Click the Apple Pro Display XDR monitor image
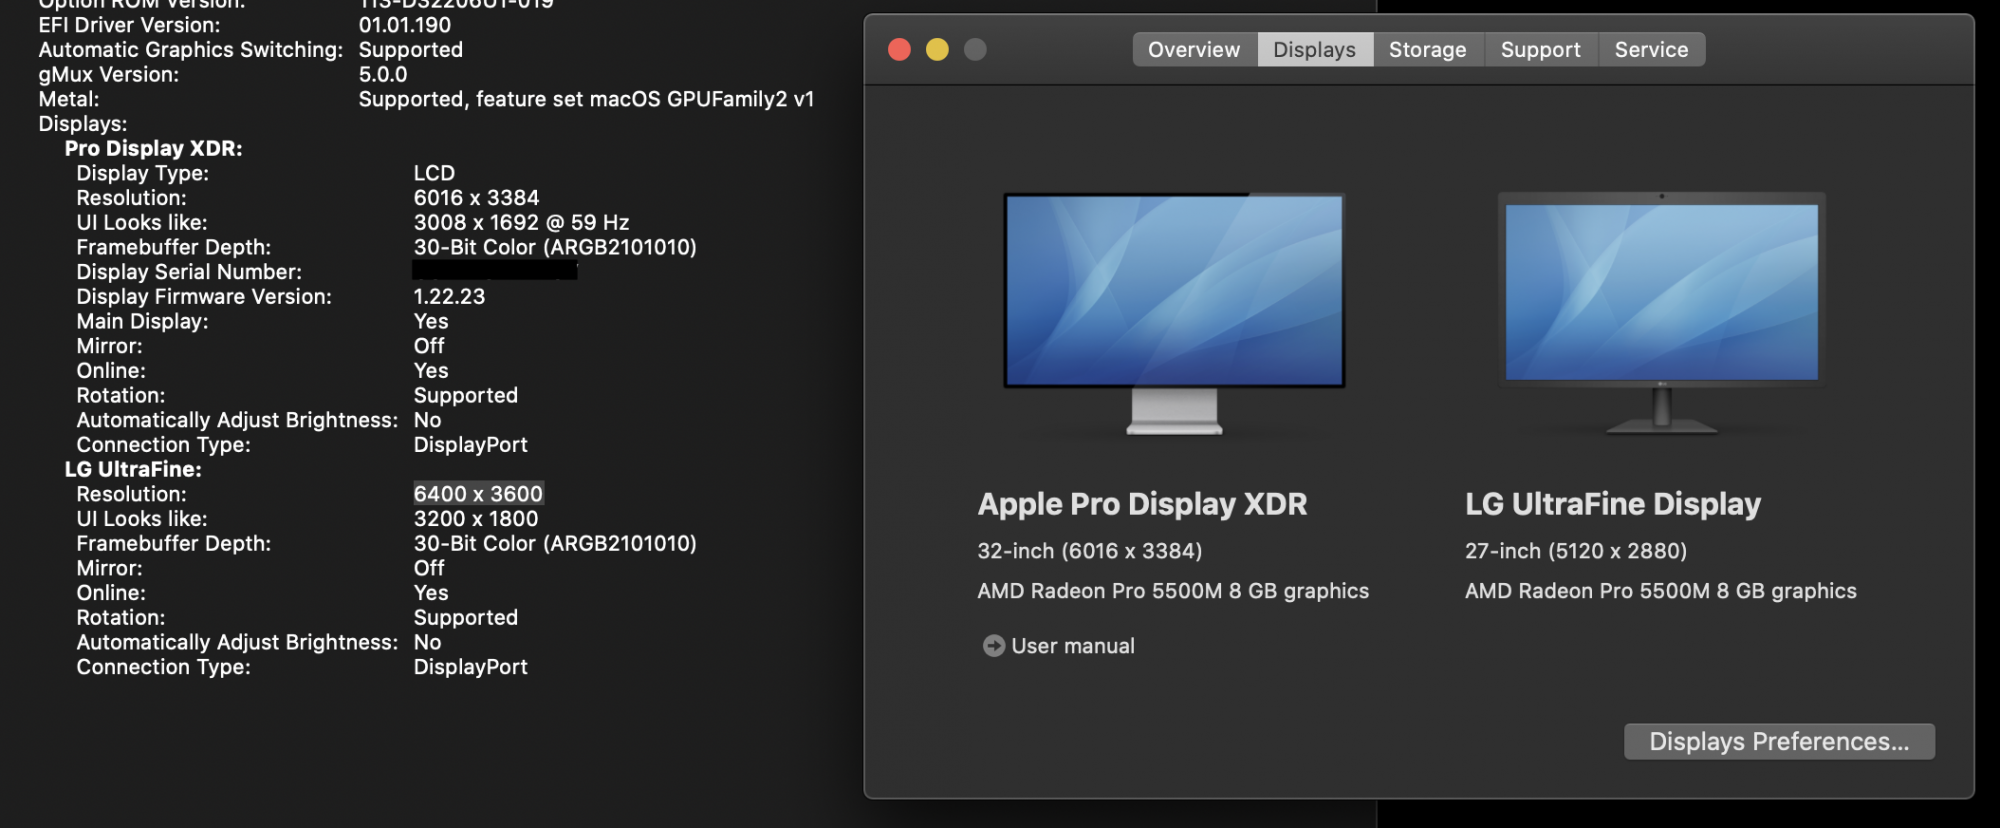The width and height of the screenshot is (2000, 828). [x=1174, y=313]
